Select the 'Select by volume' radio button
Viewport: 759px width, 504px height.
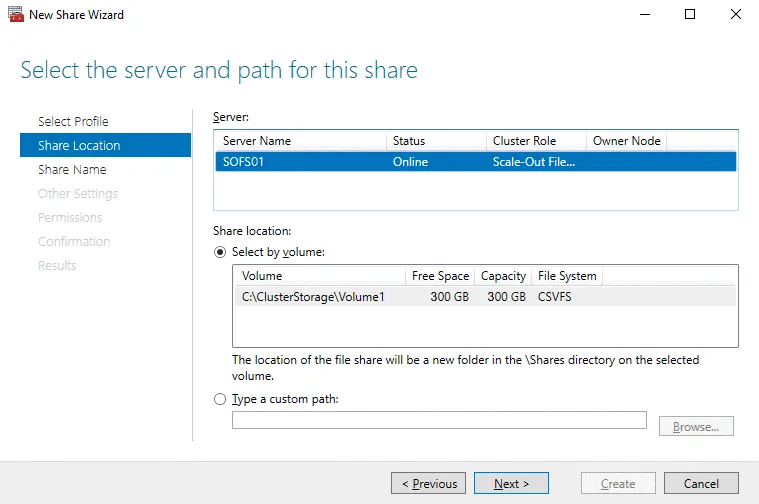(220, 252)
